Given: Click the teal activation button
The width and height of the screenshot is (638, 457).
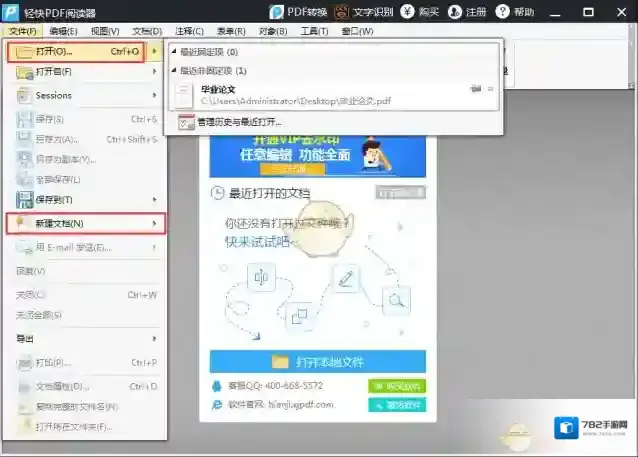Looking at the screenshot, I should pyautogui.click(x=397, y=405).
